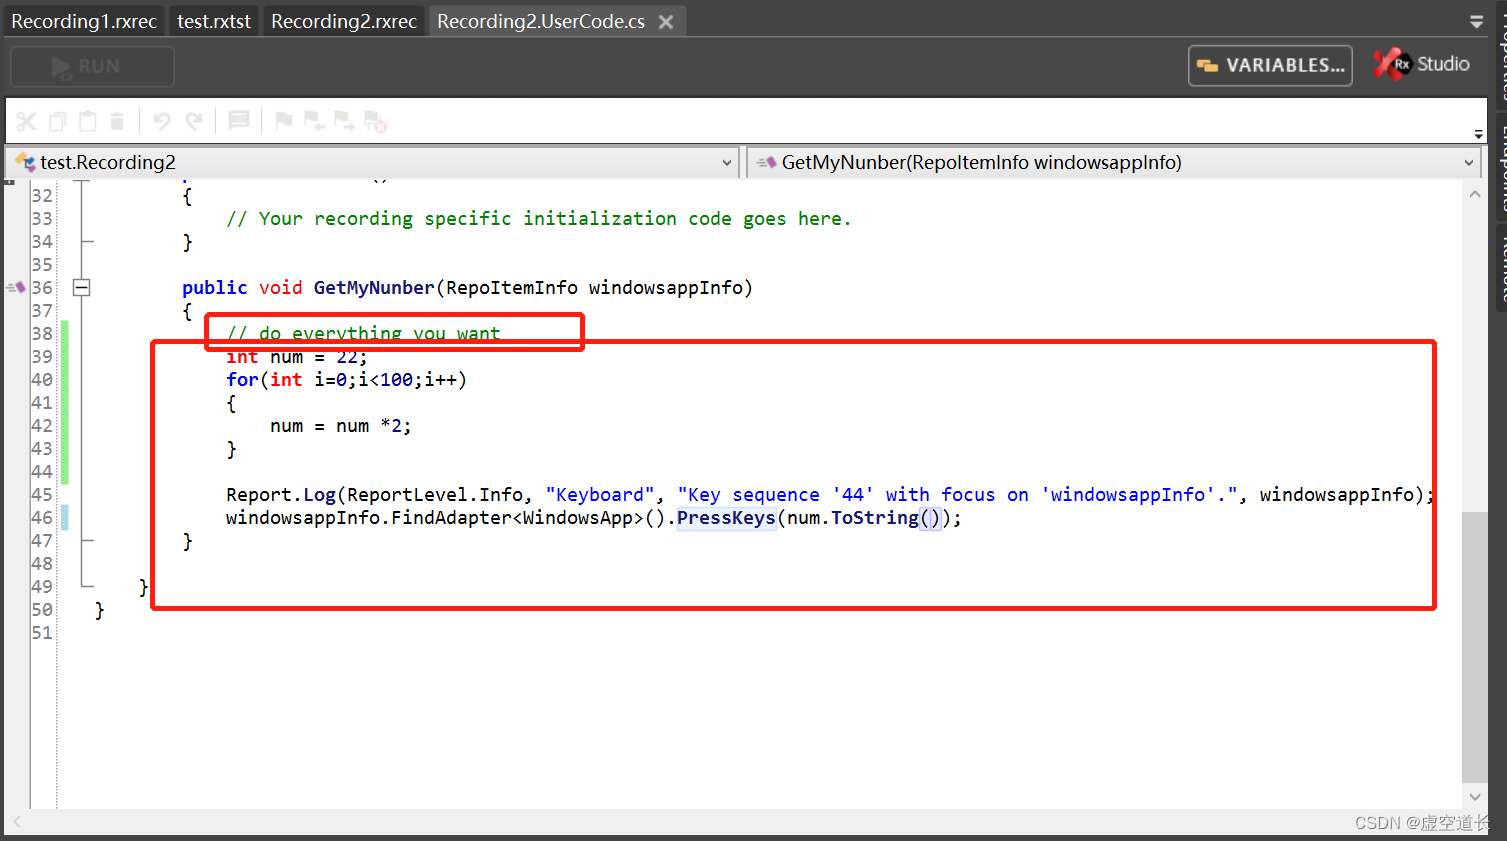
Task: Click the FindAdapter<WindowsApp> text
Action: click(x=517, y=518)
